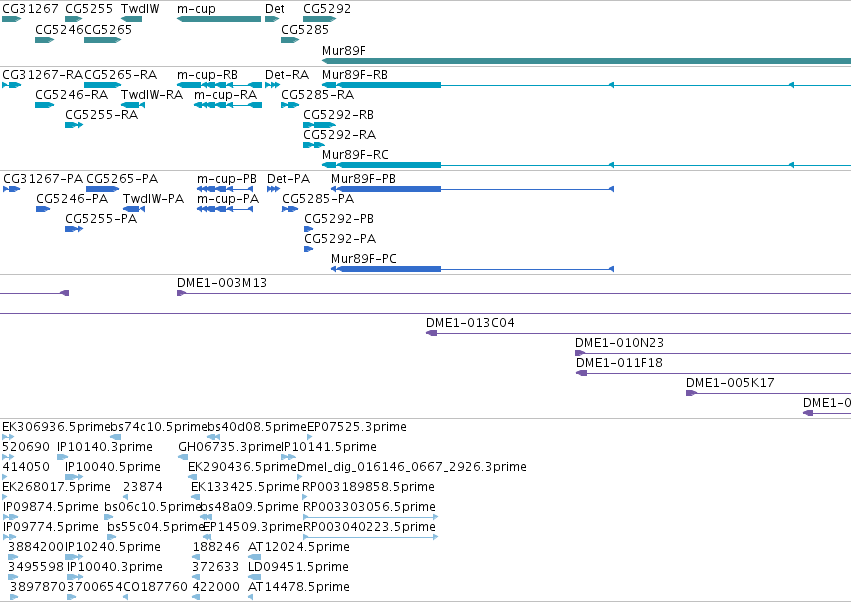Screen dimensions: 851x602
Task: Select the IP10141.5prime EST label
Action: click(x=330, y=447)
